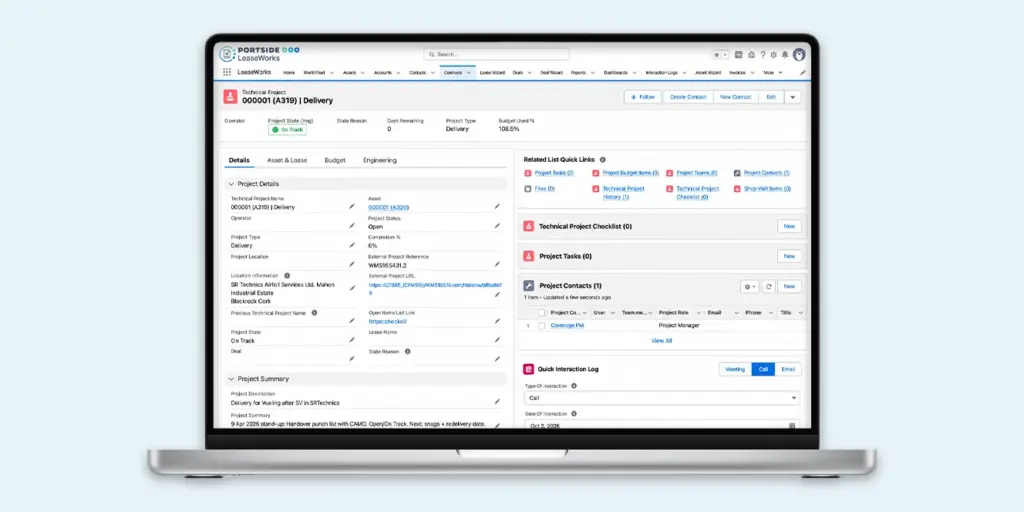Expand the Contracts nav dropdown
Image resolution: width=1024 pixels, height=512 pixels.
coord(468,72)
